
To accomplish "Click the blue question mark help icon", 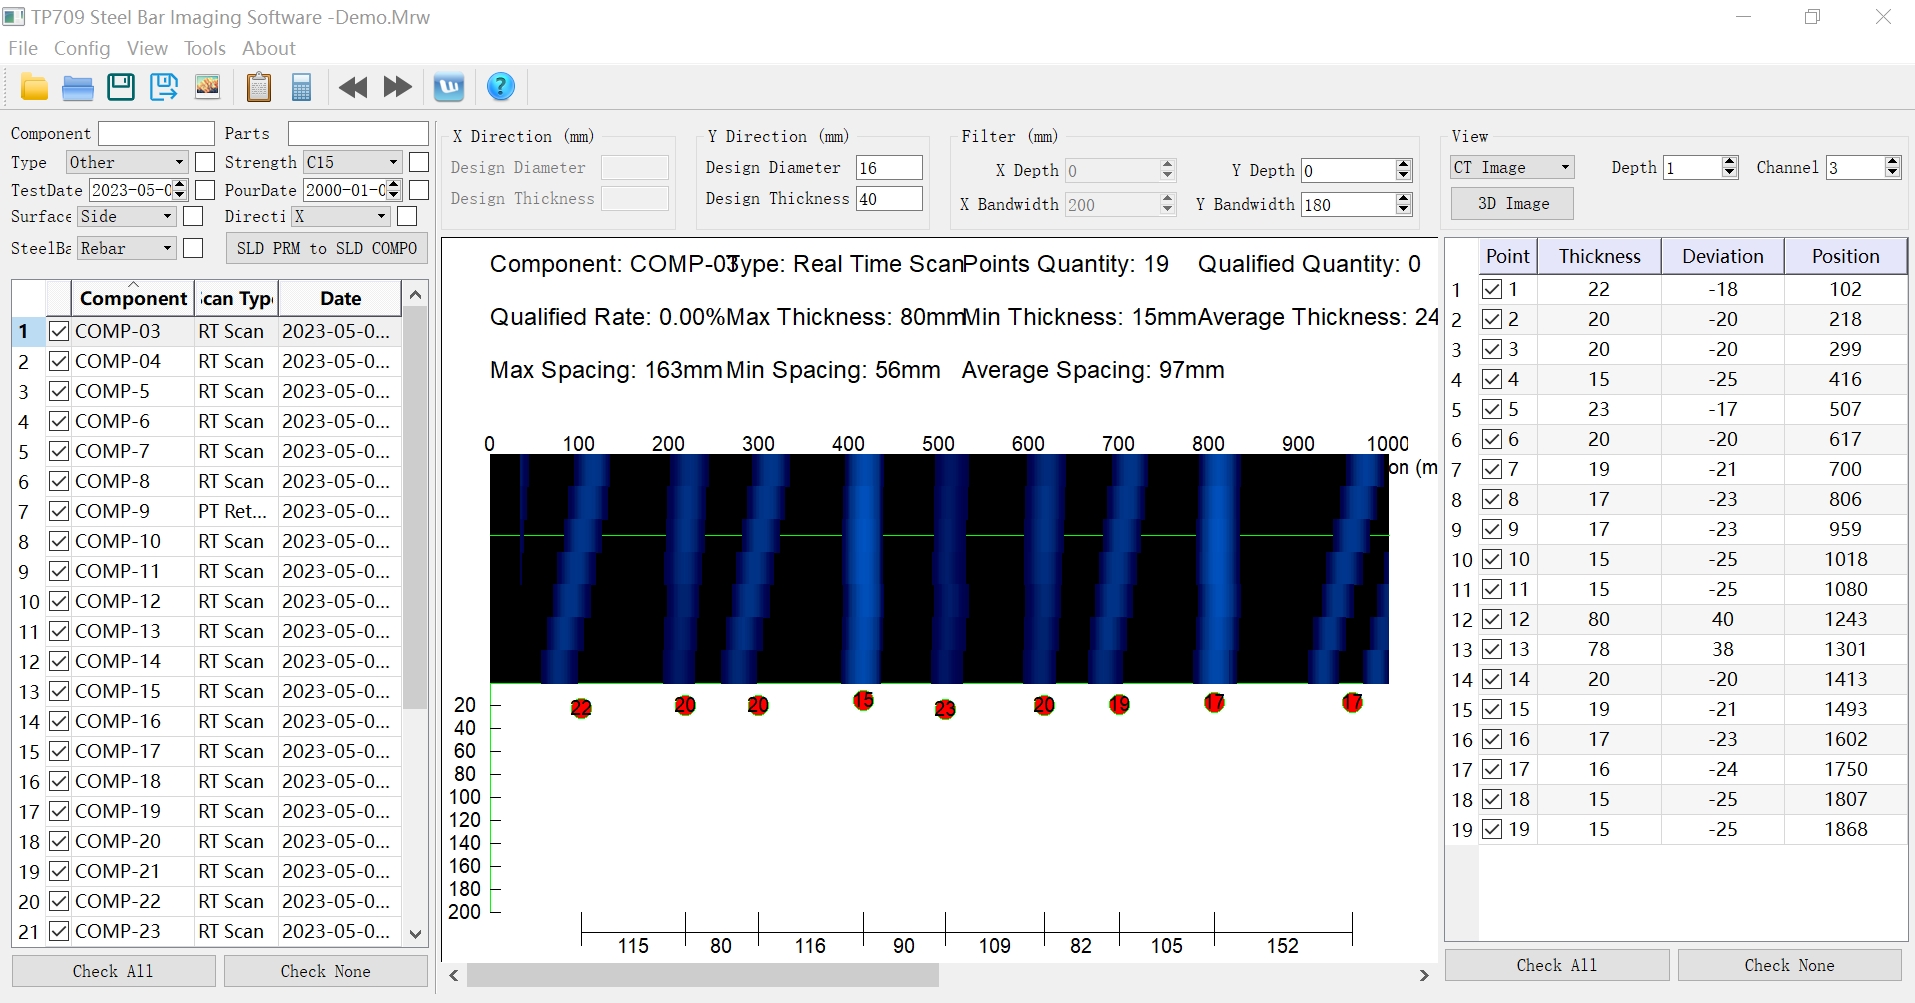I will click(501, 88).
